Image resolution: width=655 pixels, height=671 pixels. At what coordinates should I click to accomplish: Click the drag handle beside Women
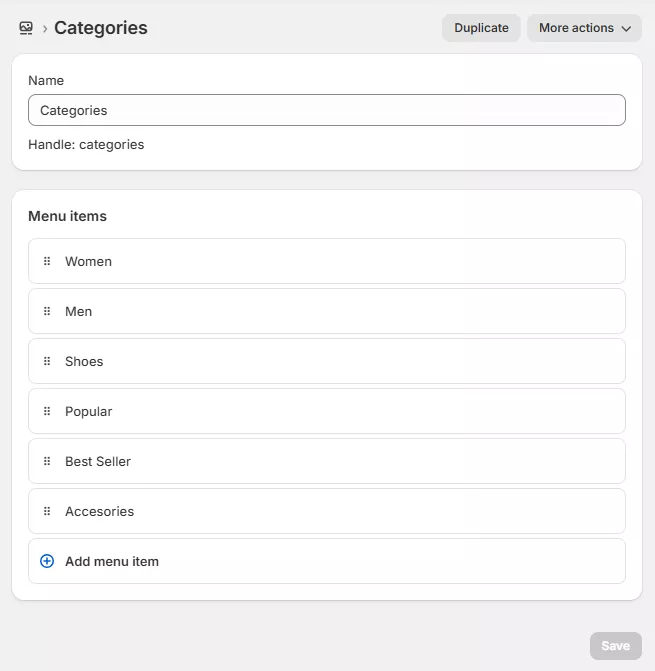(47, 261)
